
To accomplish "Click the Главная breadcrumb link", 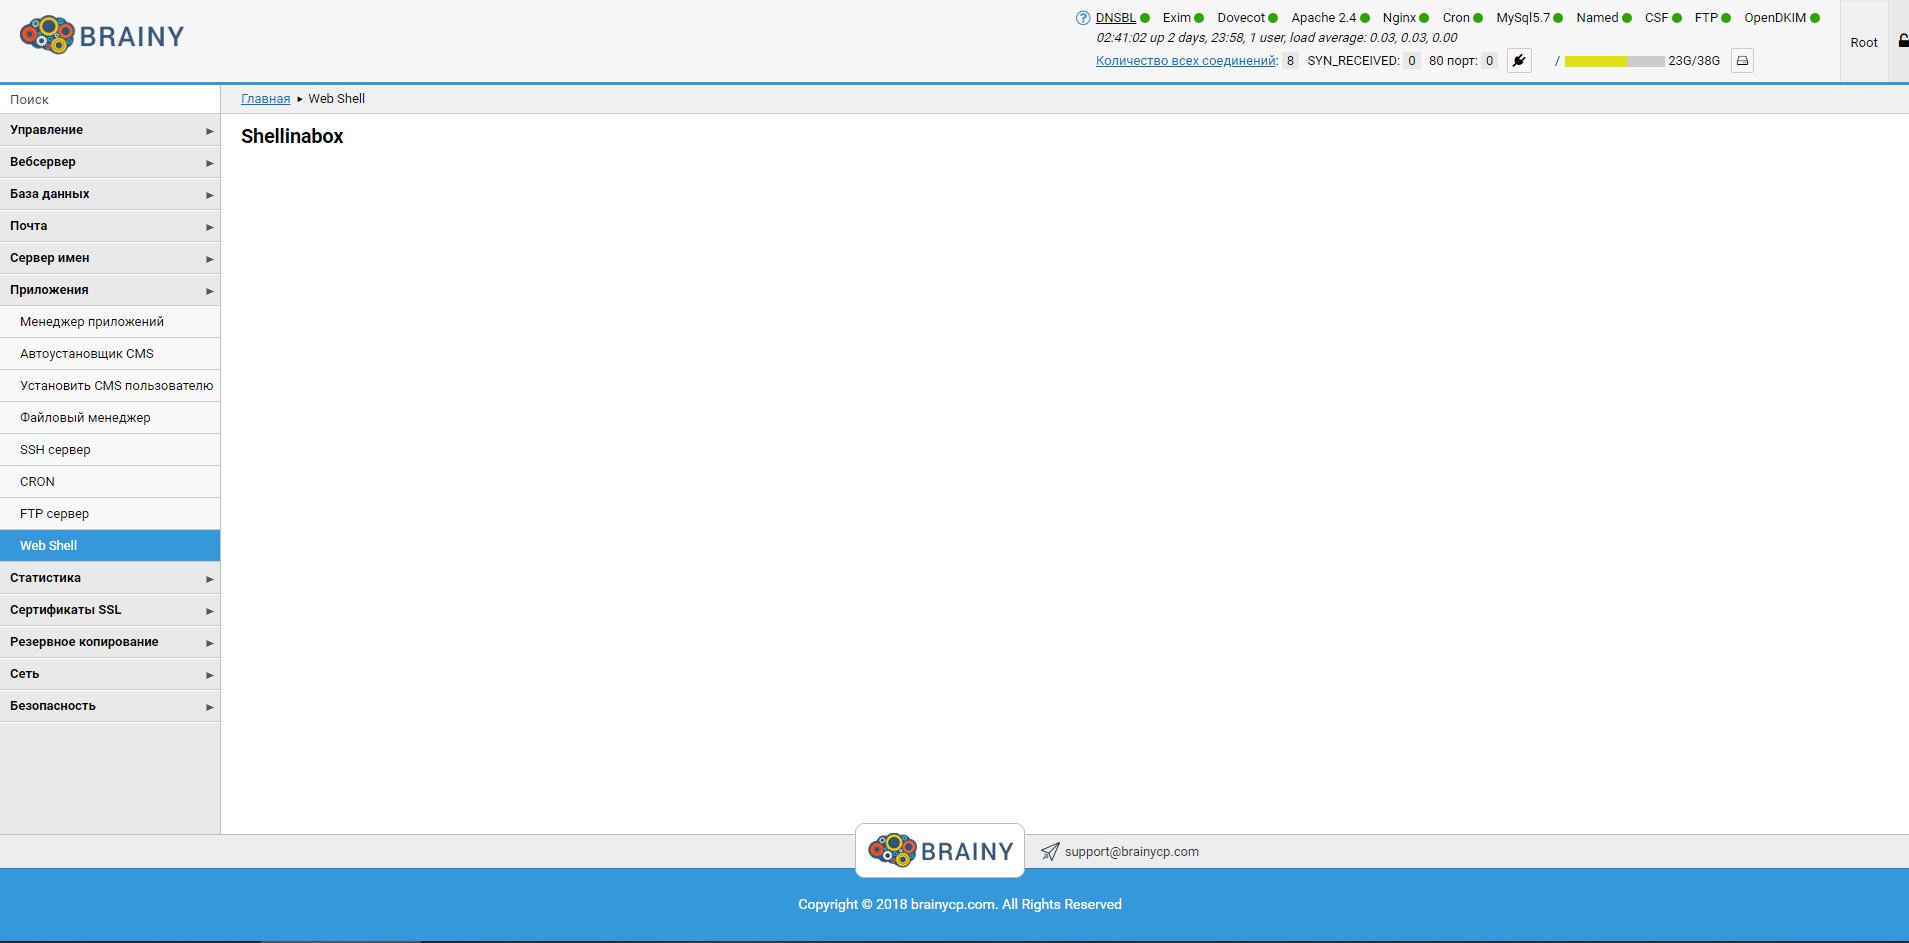I will pos(265,99).
